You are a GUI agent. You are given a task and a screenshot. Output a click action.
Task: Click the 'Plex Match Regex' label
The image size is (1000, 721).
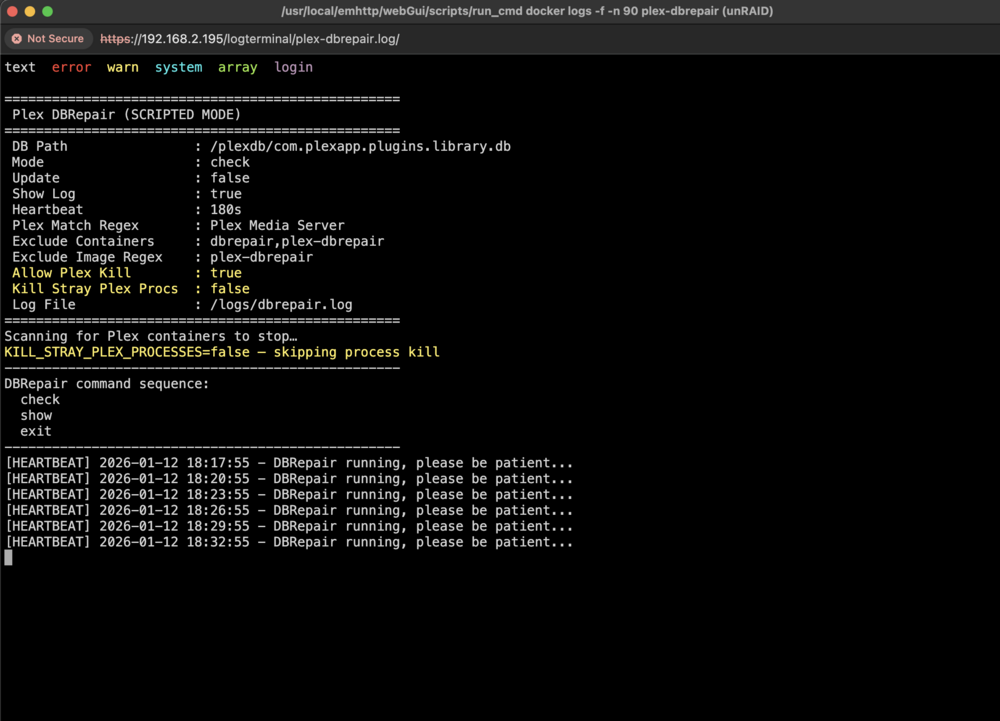click(75, 226)
